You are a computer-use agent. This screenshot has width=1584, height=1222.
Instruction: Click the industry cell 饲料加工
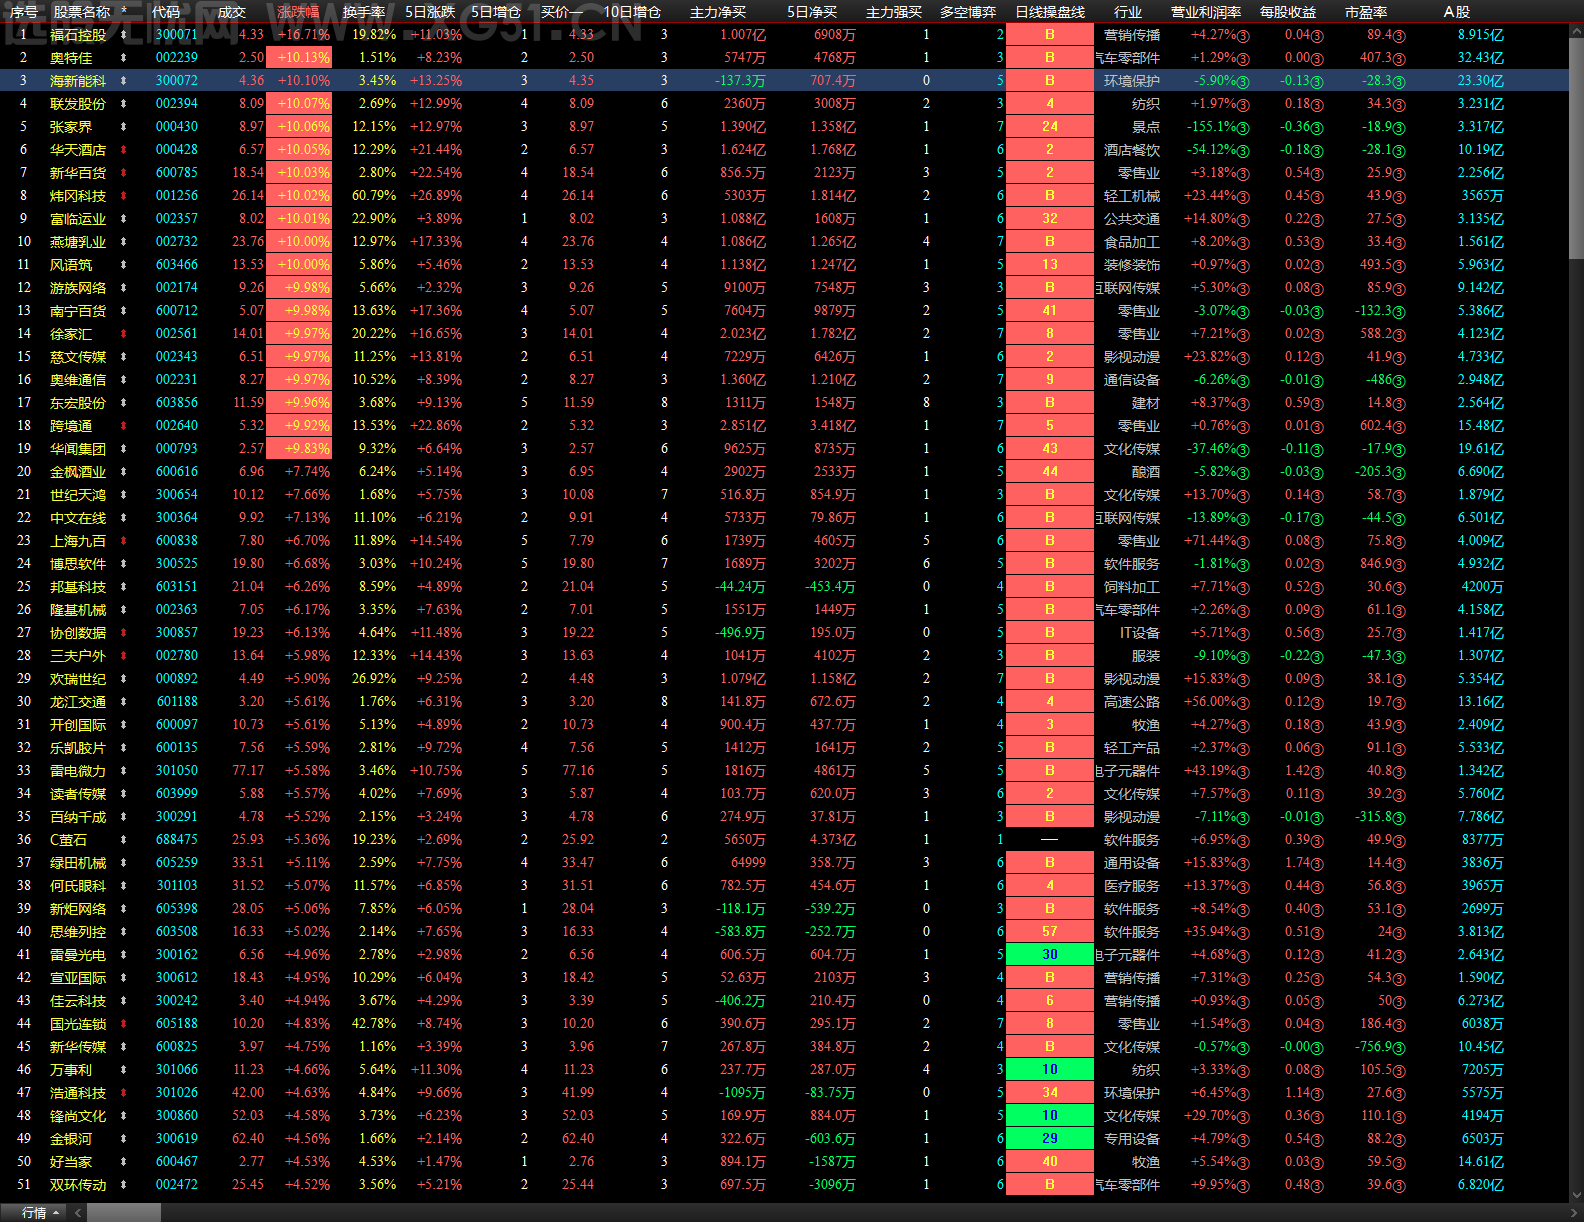1132,587
